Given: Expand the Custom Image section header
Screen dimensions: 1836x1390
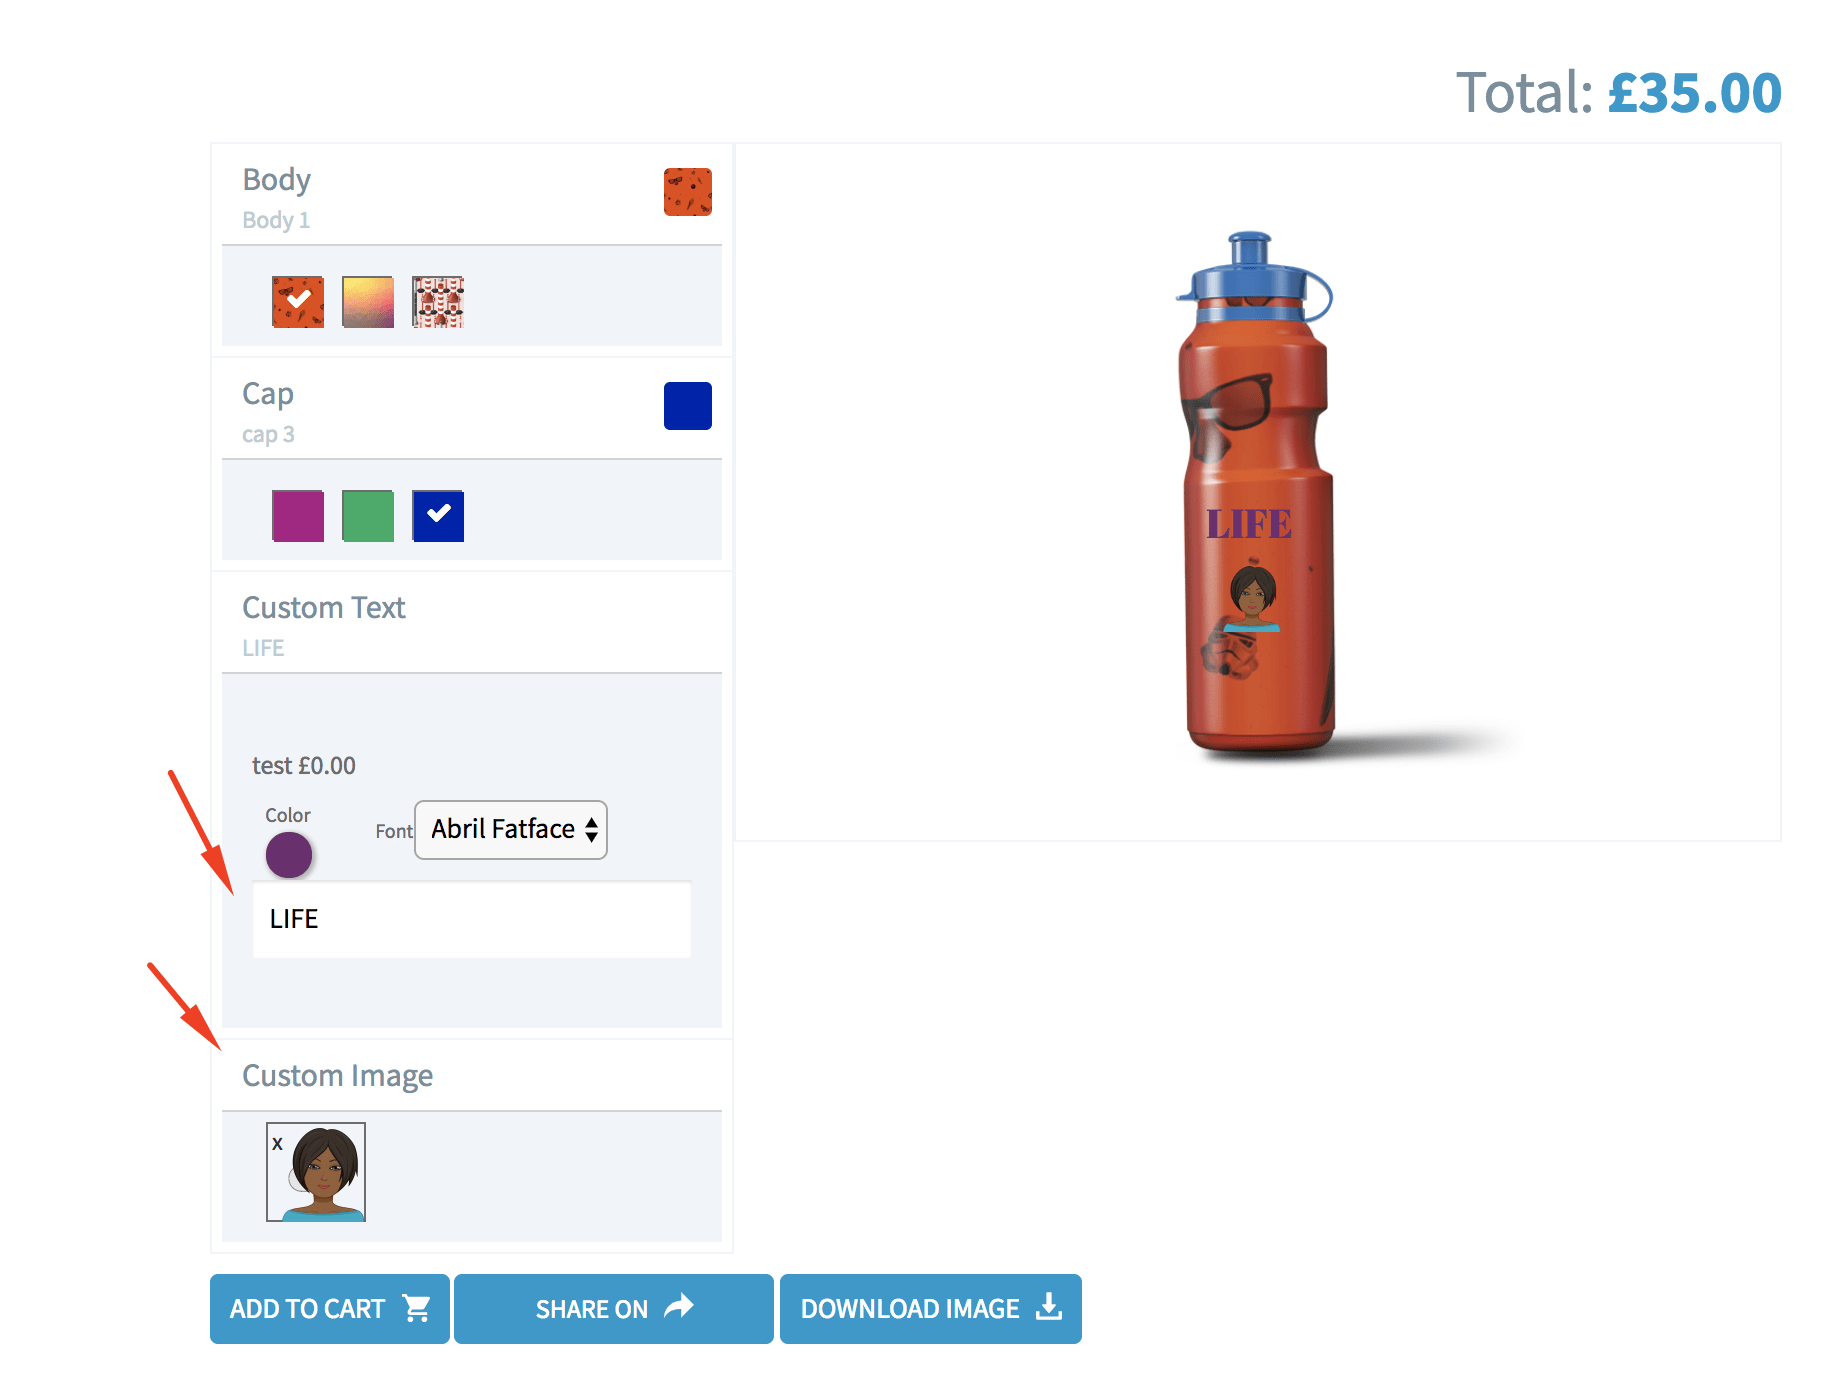Looking at the screenshot, I should (472, 1076).
